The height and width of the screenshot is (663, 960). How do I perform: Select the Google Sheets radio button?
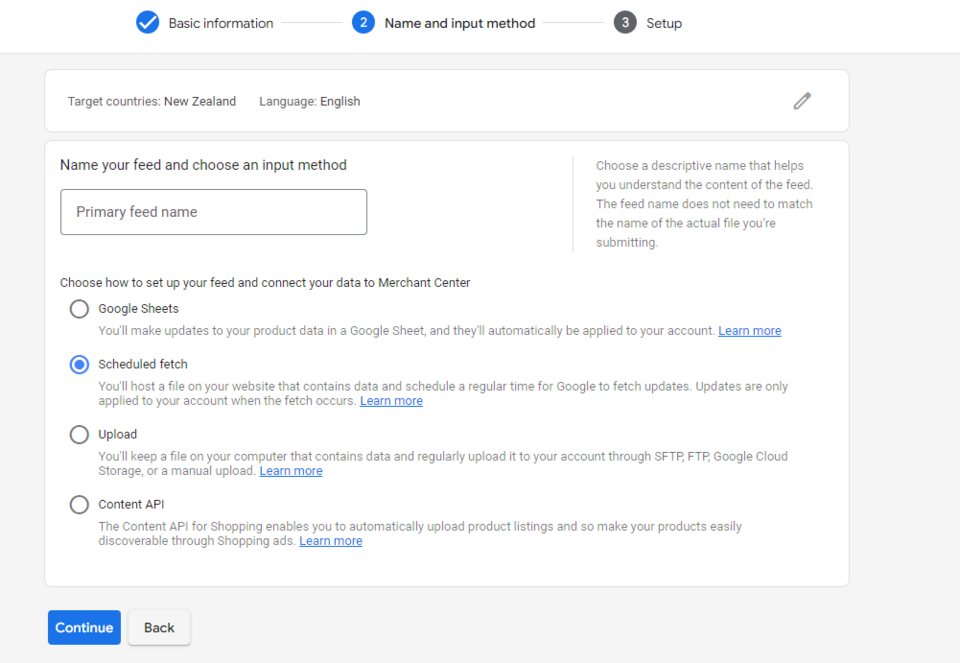(x=79, y=309)
